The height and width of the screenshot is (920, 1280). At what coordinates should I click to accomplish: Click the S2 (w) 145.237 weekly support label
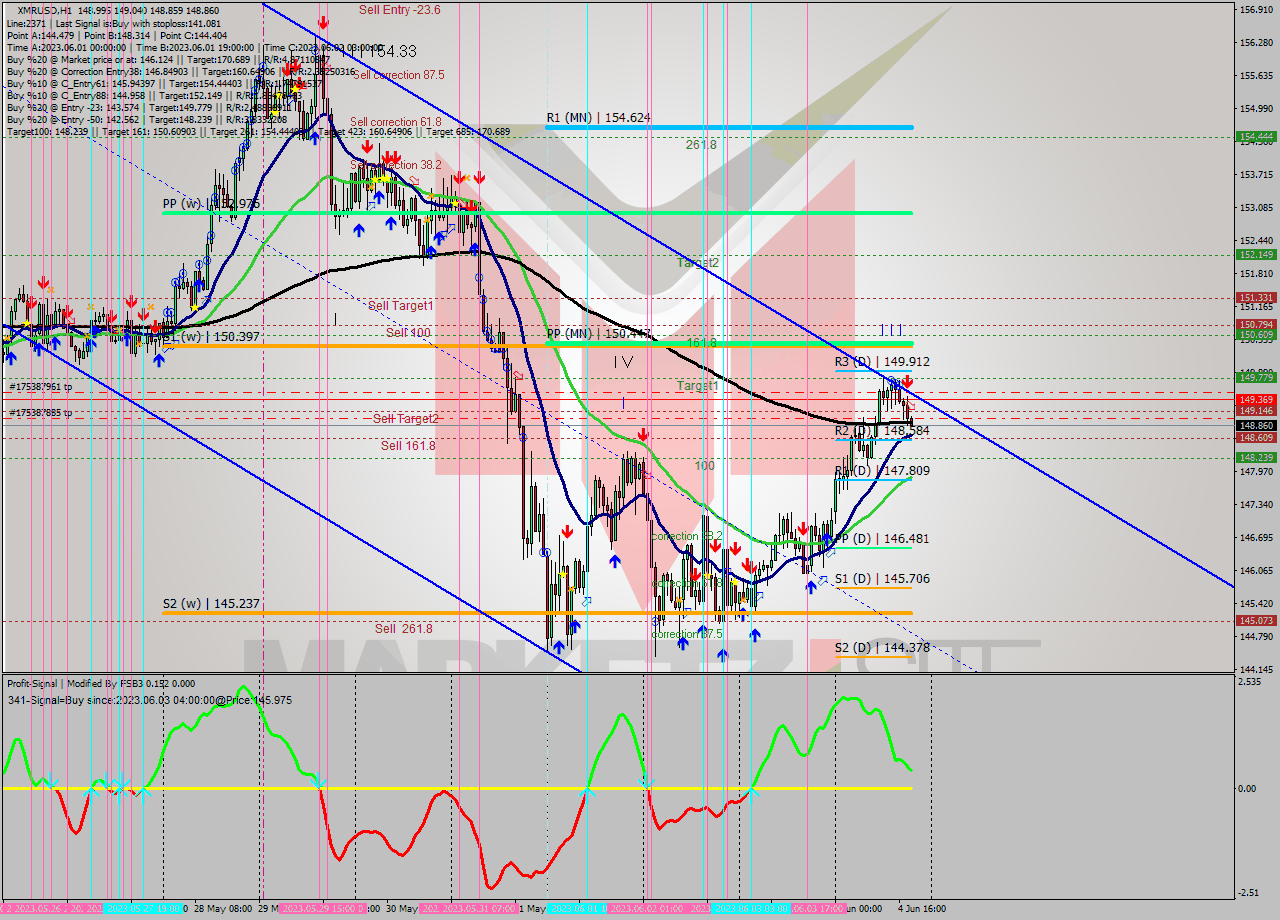click(x=211, y=604)
